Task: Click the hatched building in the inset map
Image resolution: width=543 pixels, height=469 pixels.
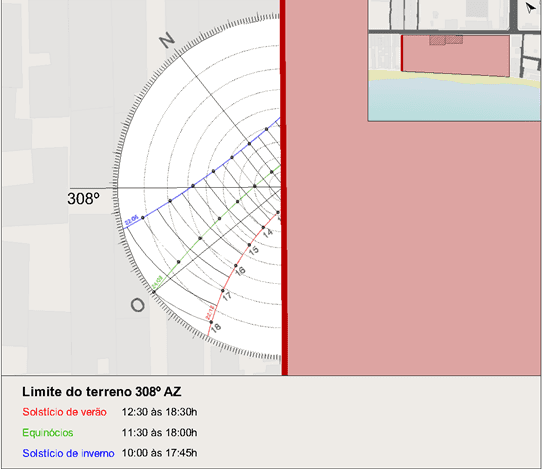Action: tap(446, 40)
